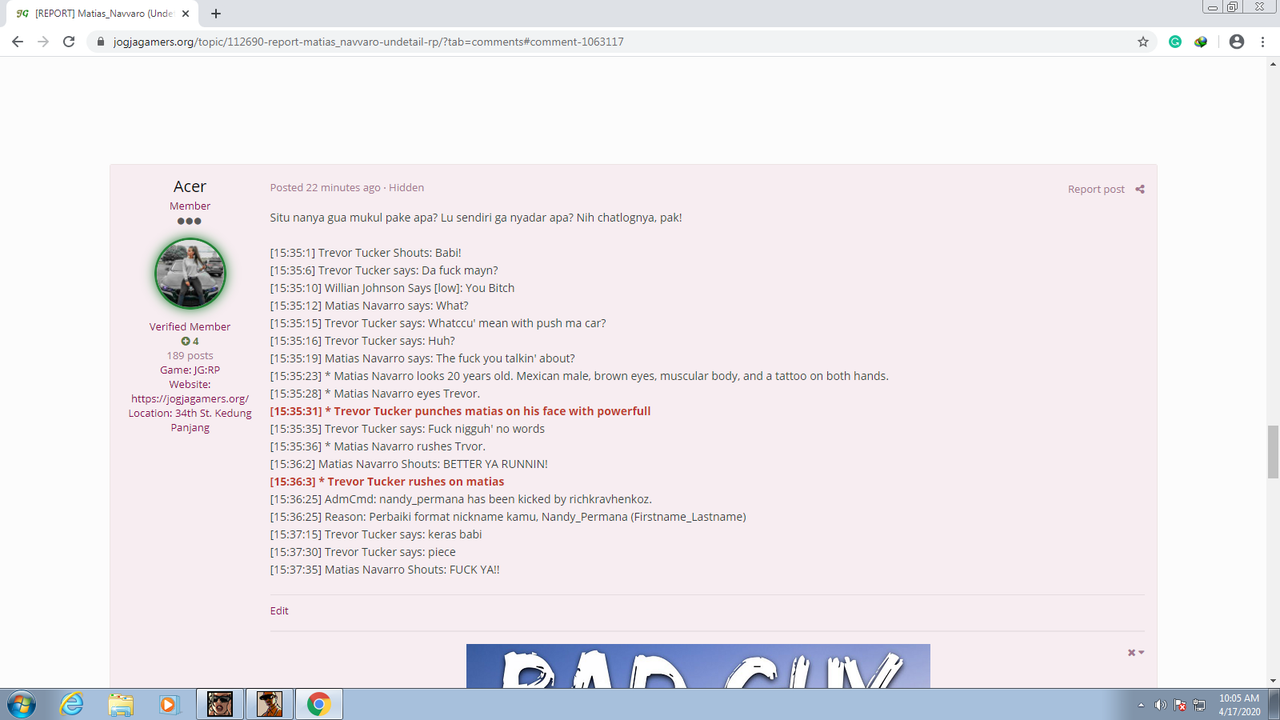Viewport: 1280px width, 720px height.
Task: Click the line 'Trevor Tucker Shouts: Babi!'
Action: click(365, 253)
